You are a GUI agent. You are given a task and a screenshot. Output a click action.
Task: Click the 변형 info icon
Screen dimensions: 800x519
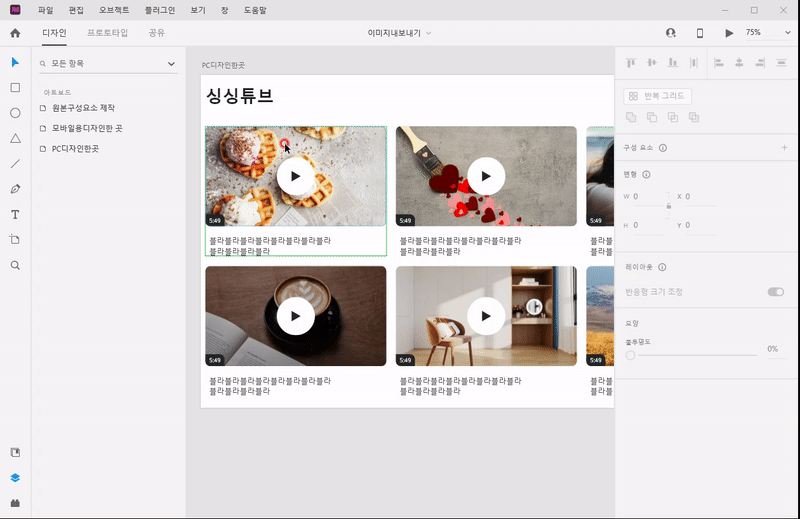click(x=646, y=175)
